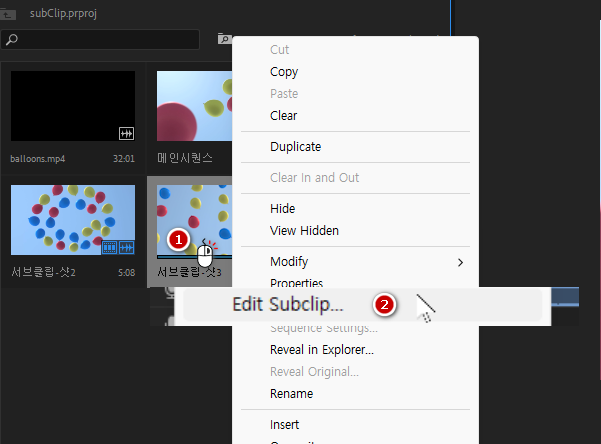This screenshot has height=444, width=601.
Task: Select the balloons.mp4 clip thumbnail
Action: point(72,106)
